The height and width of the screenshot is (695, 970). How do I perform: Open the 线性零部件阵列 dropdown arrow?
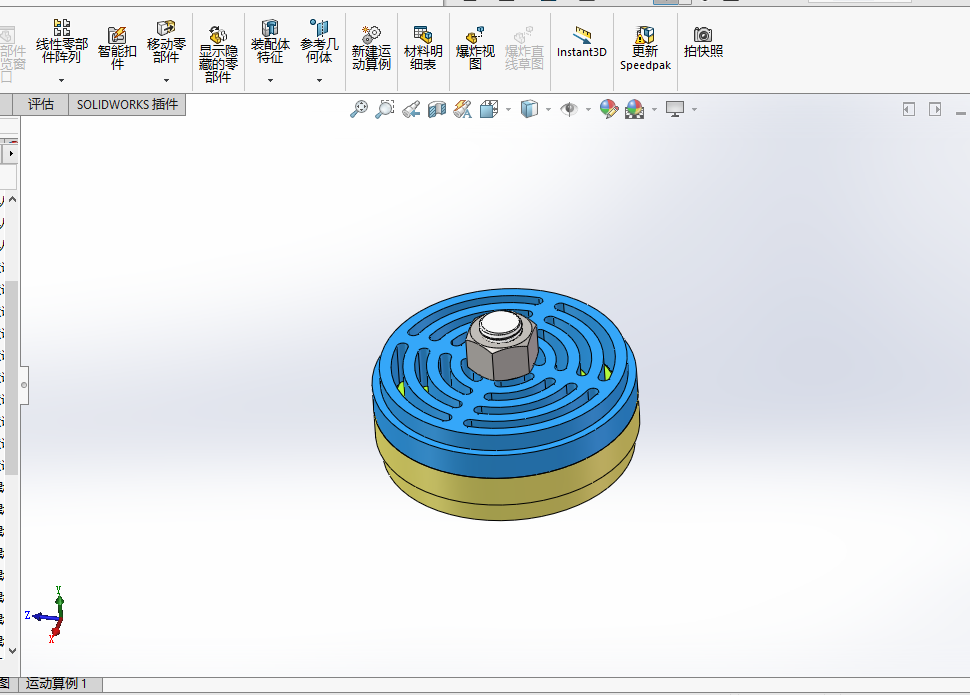(x=61, y=80)
